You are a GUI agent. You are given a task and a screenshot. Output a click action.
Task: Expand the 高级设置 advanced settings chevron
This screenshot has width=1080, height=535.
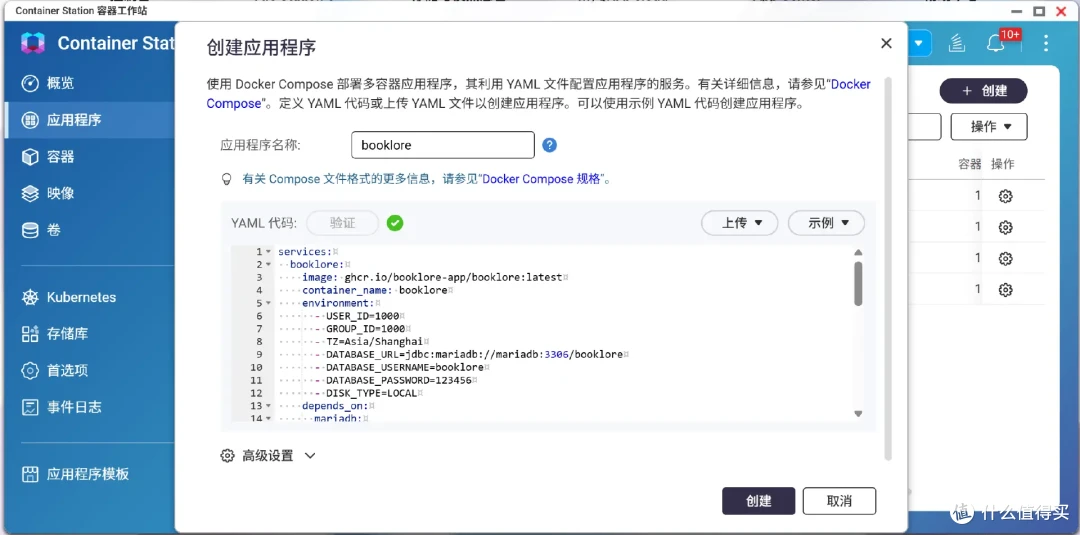click(309, 456)
